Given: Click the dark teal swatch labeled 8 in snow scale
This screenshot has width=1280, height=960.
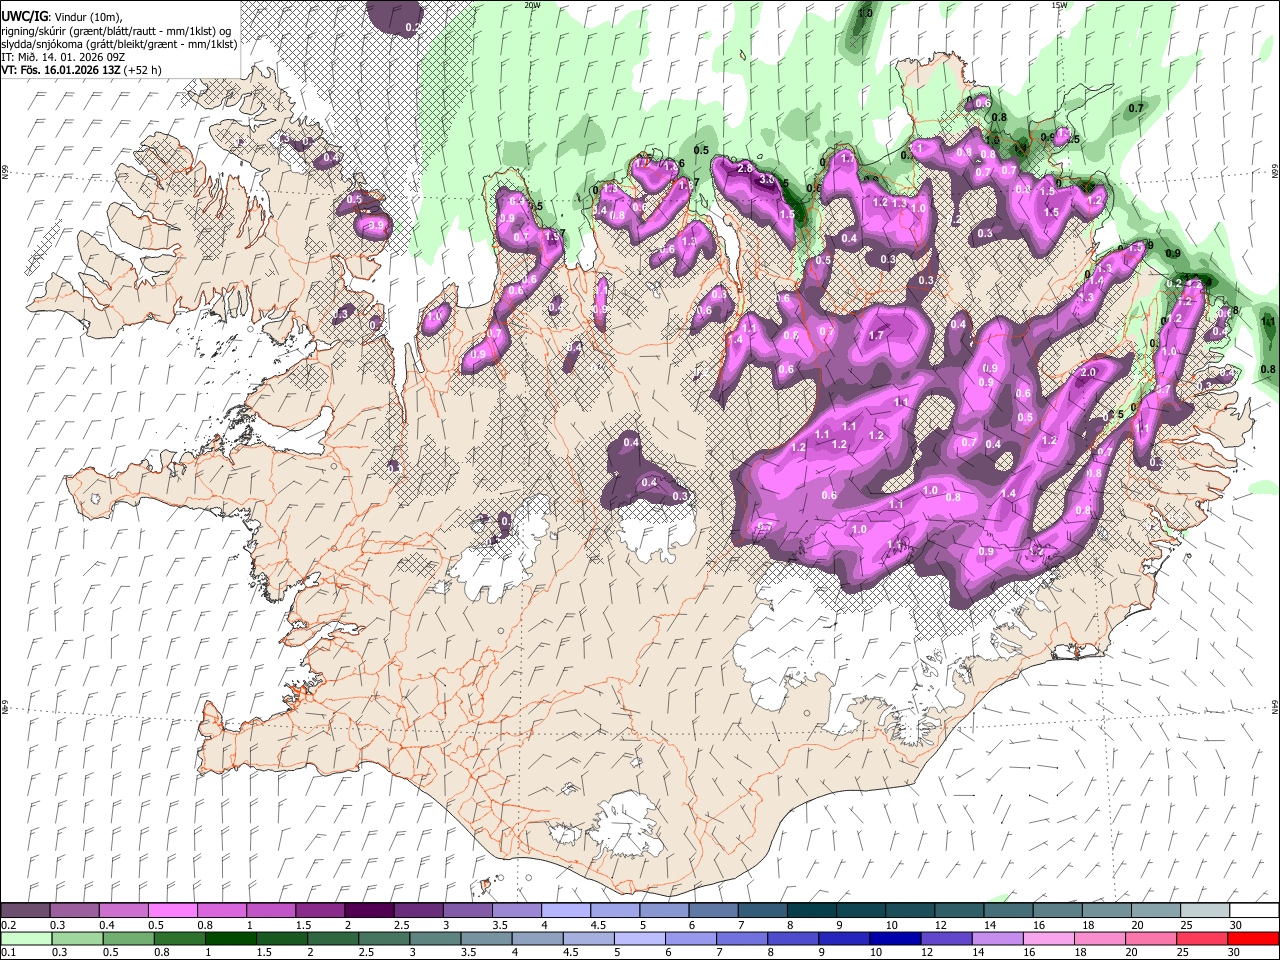Looking at the screenshot, I should 812,910.
